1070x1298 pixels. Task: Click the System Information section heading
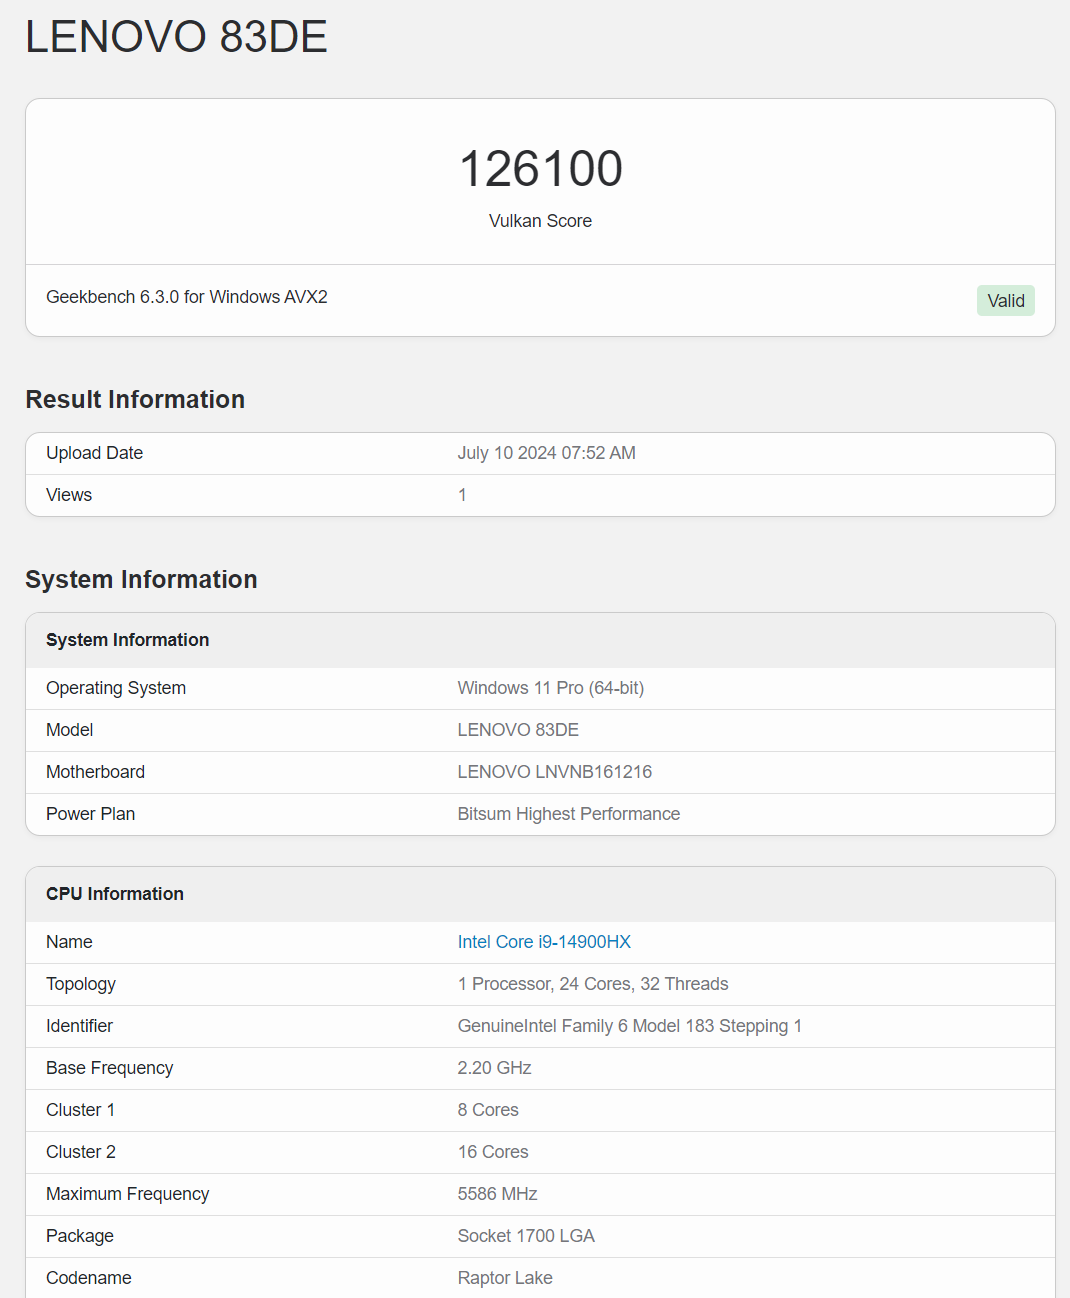tap(141, 579)
